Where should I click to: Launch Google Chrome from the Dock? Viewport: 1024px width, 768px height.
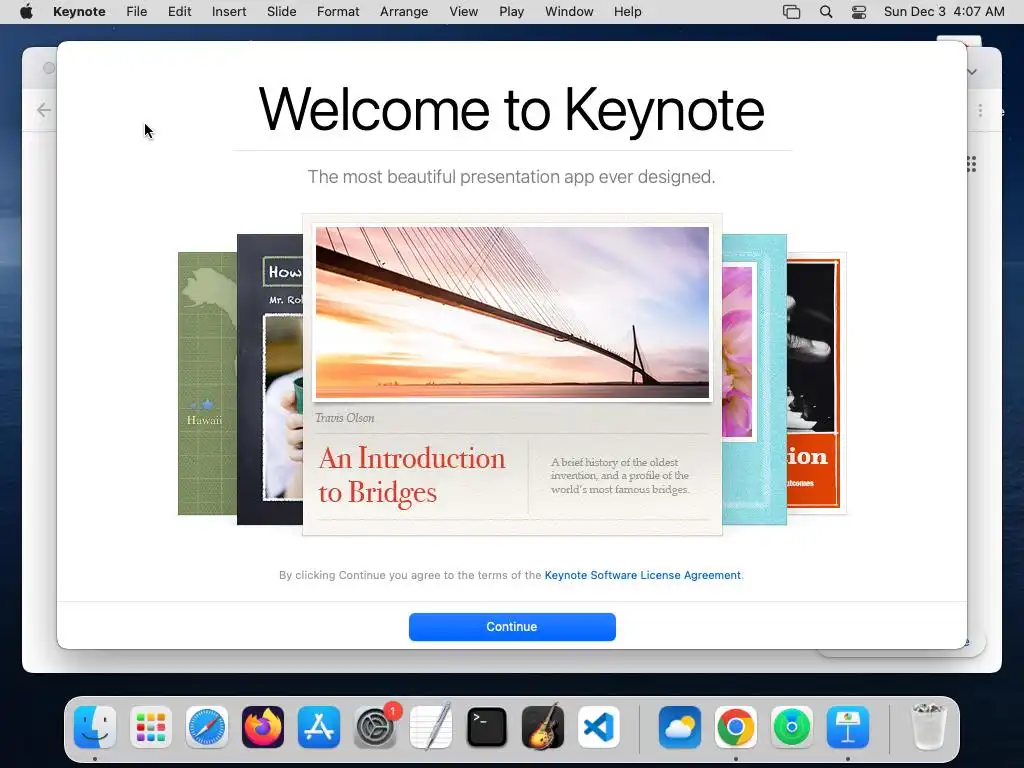tap(735, 727)
